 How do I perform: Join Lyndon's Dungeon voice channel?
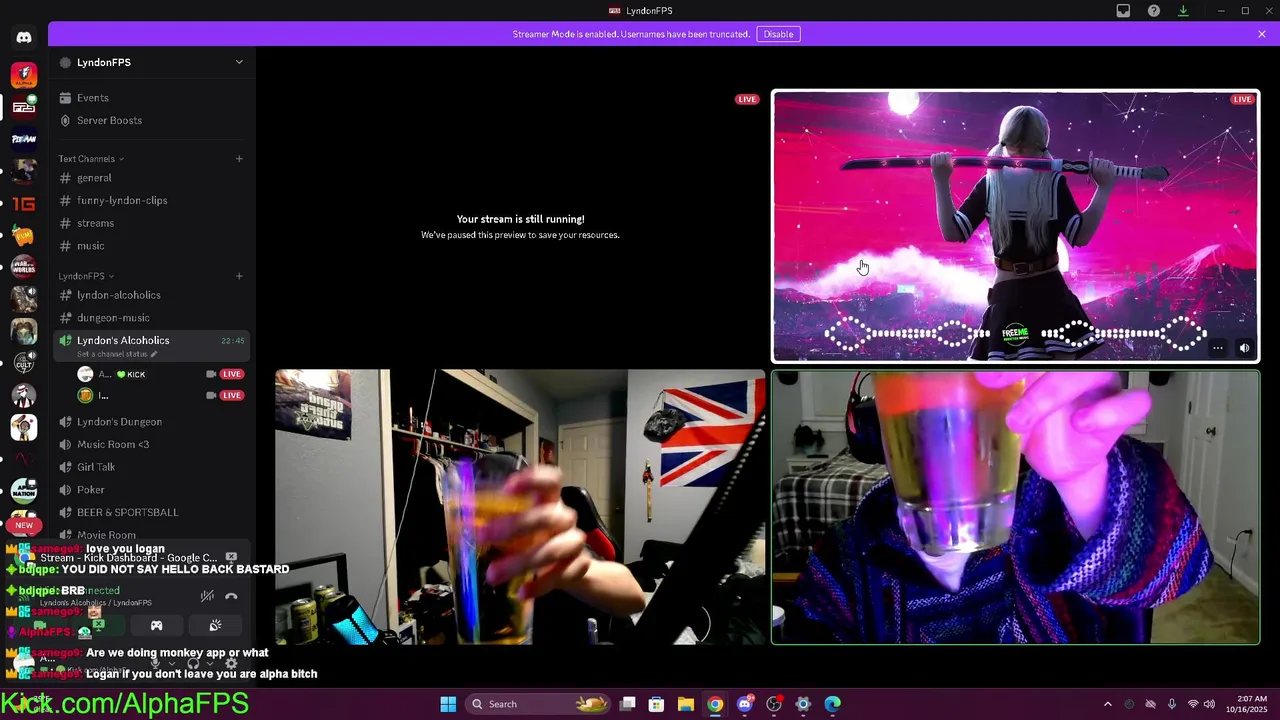(x=152, y=422)
